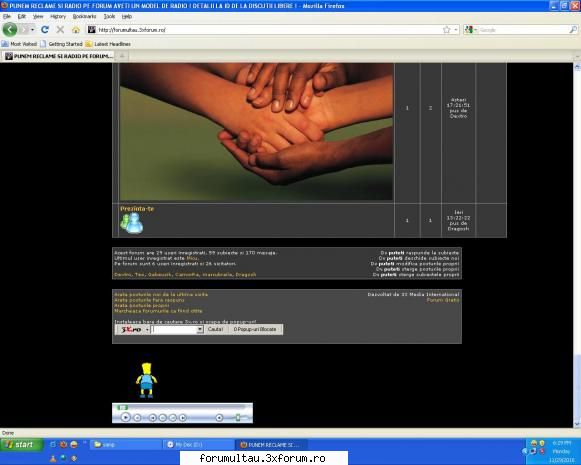Click the Cauta! search button
The height and width of the screenshot is (465, 581).
tap(215, 329)
